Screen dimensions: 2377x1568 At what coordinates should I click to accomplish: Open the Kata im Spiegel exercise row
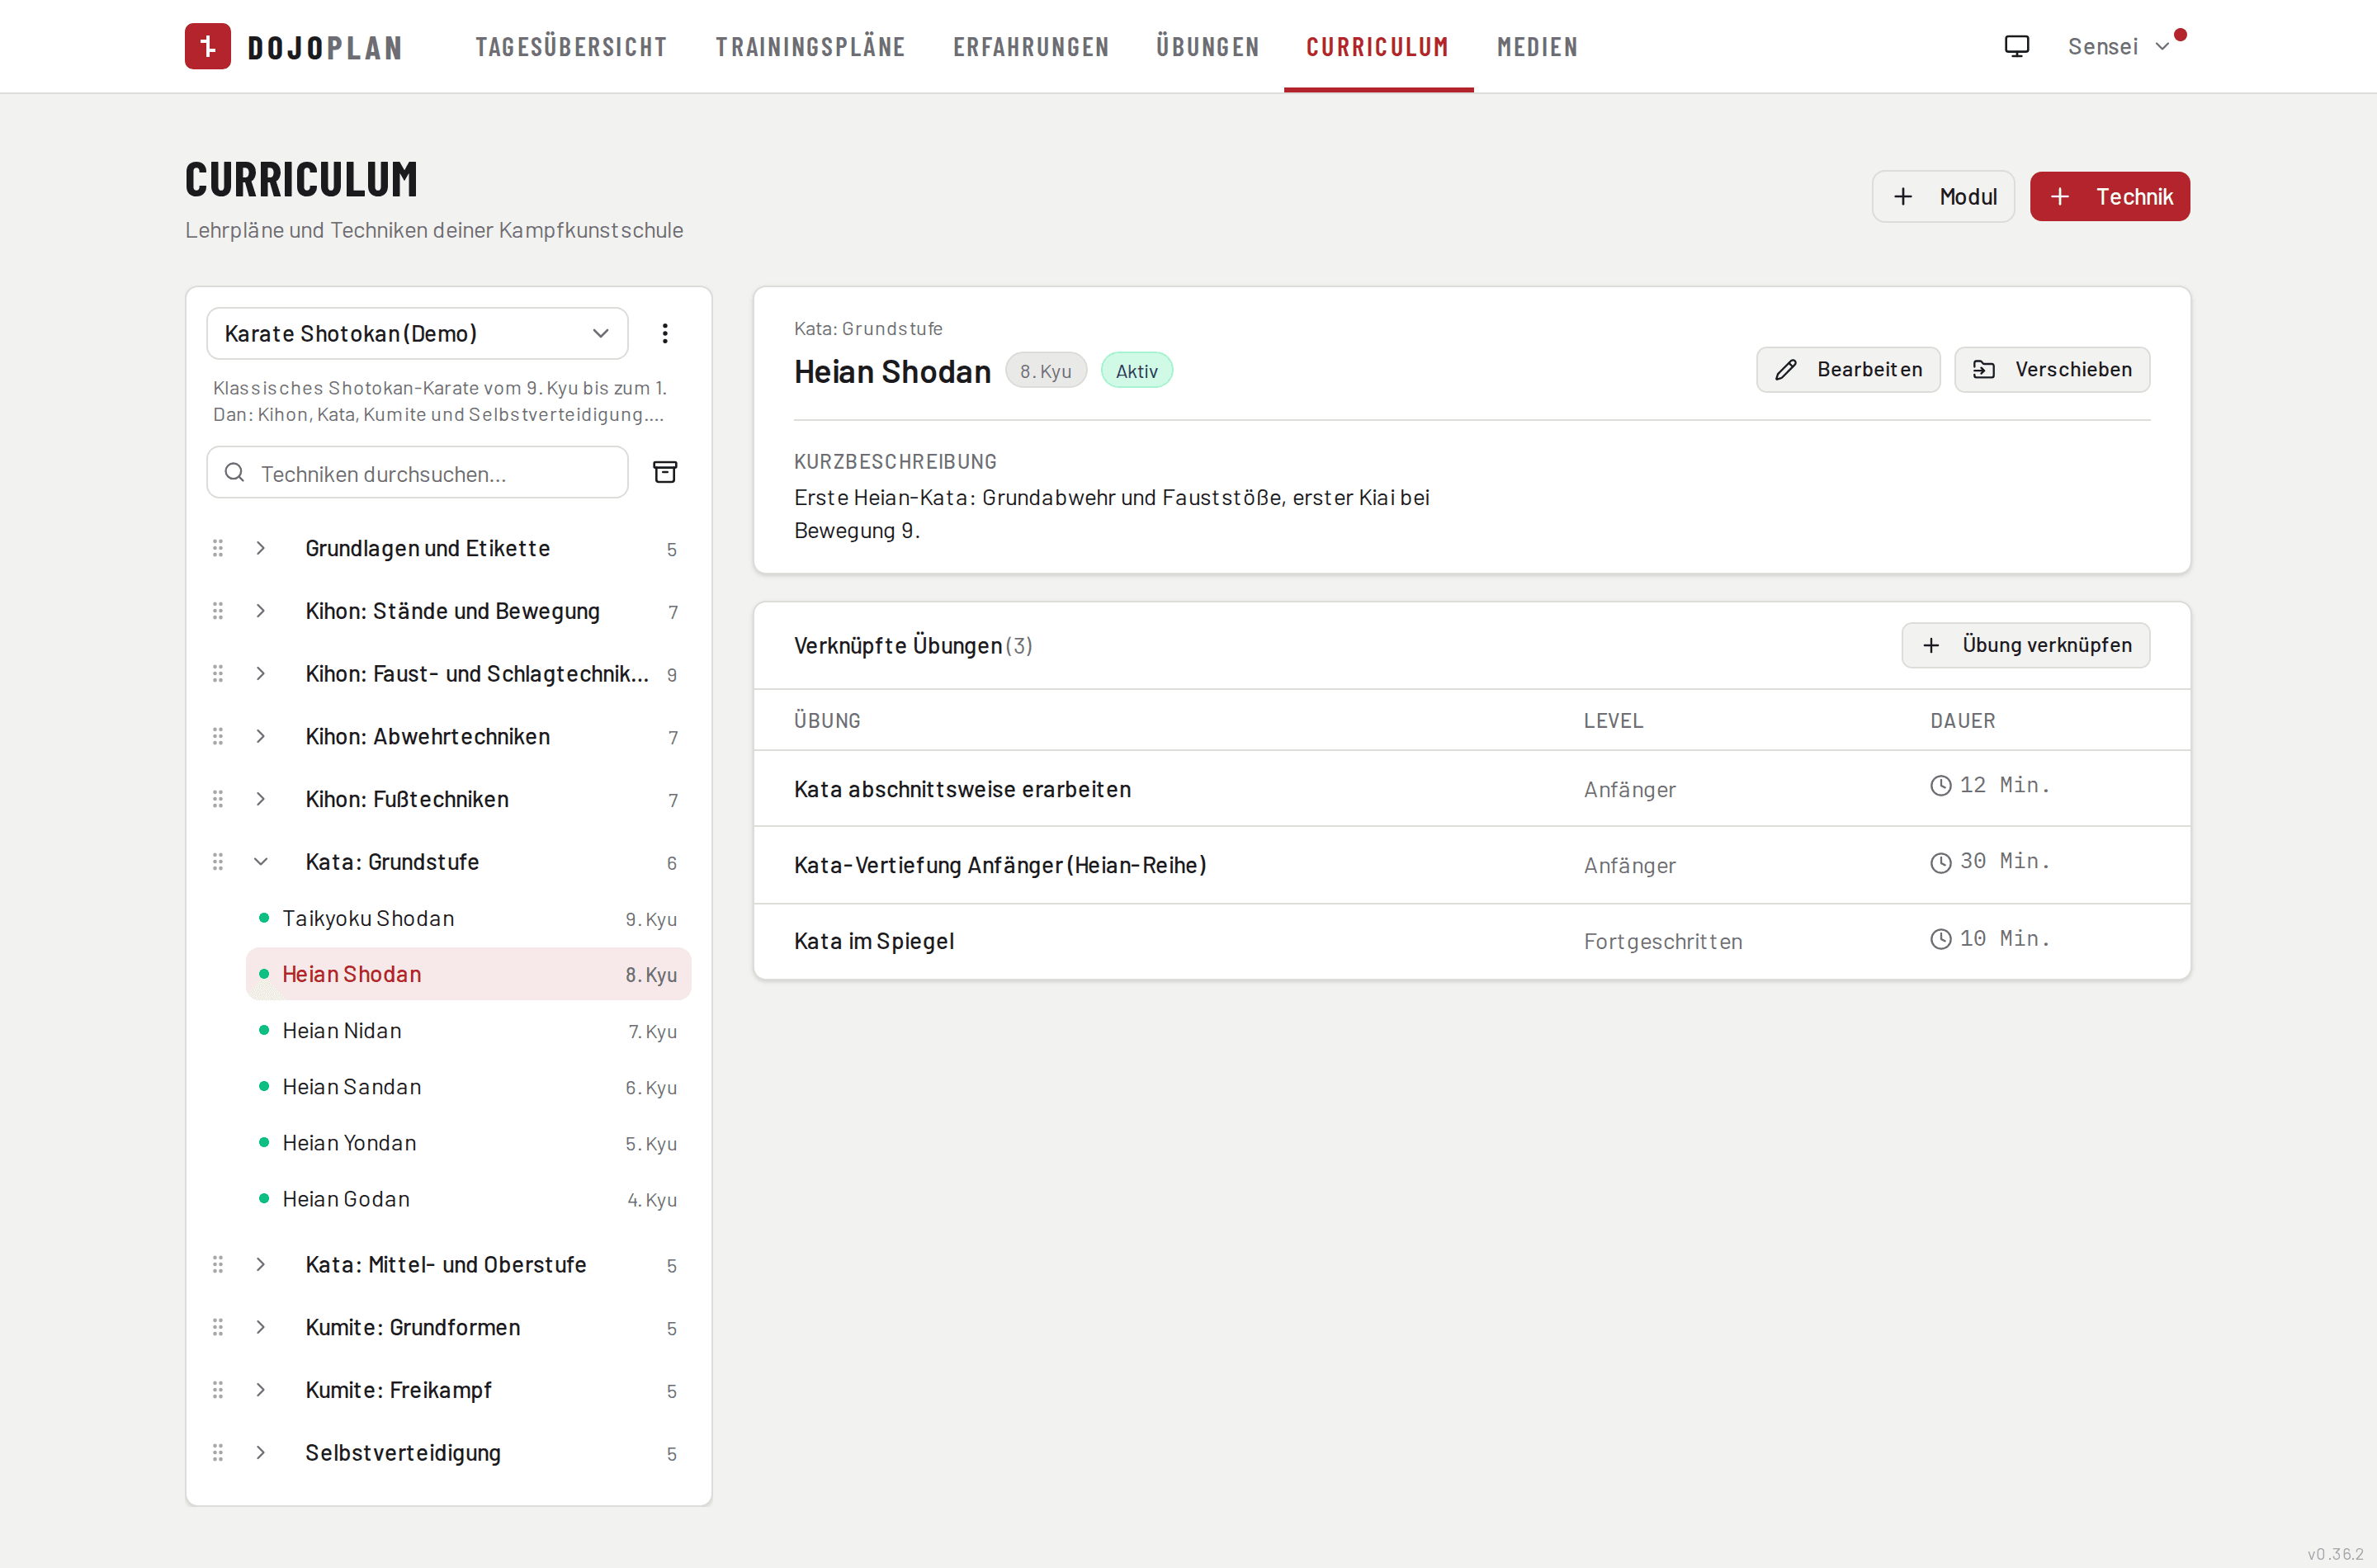(1471, 941)
